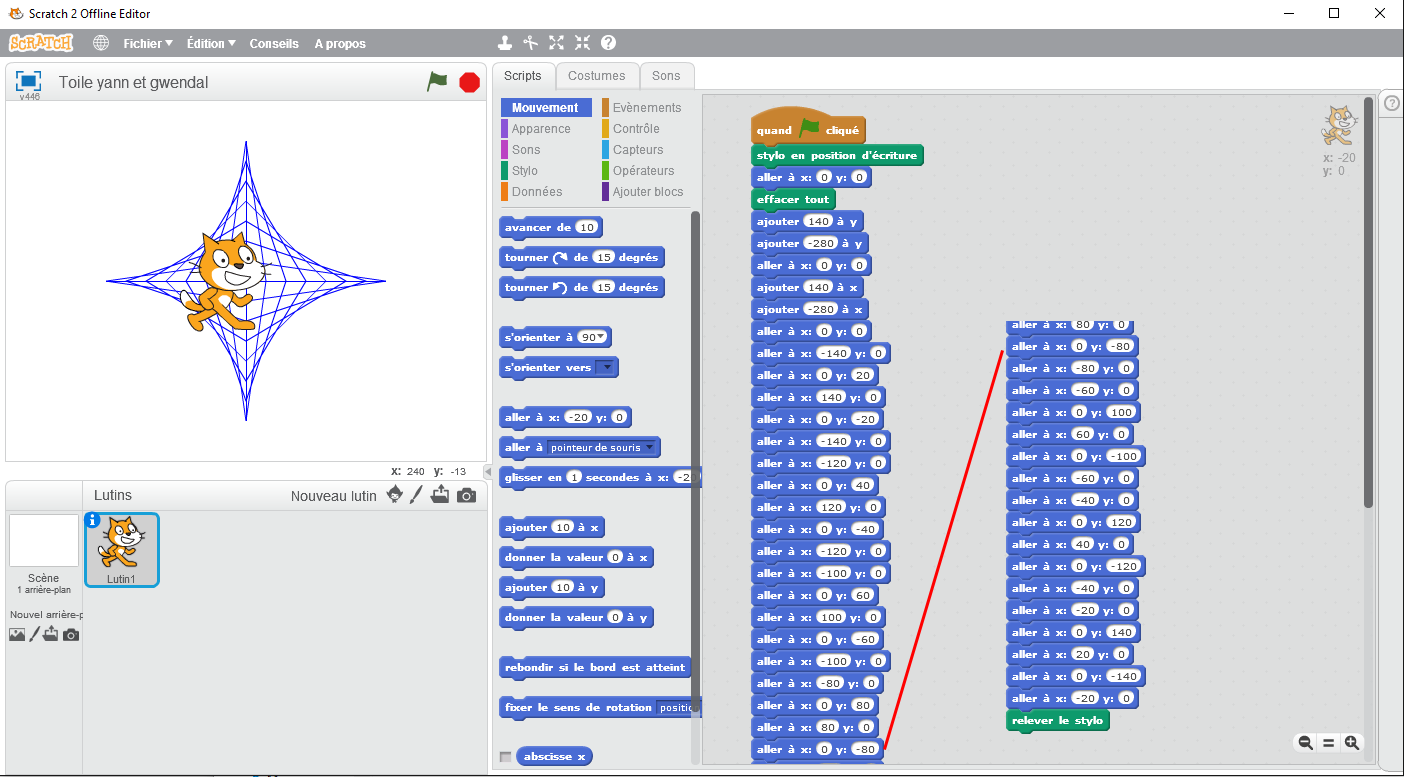Image resolution: width=1404 pixels, height=777 pixels.
Task: Open the pointeur de souris dropdown
Action: [x=650, y=448]
